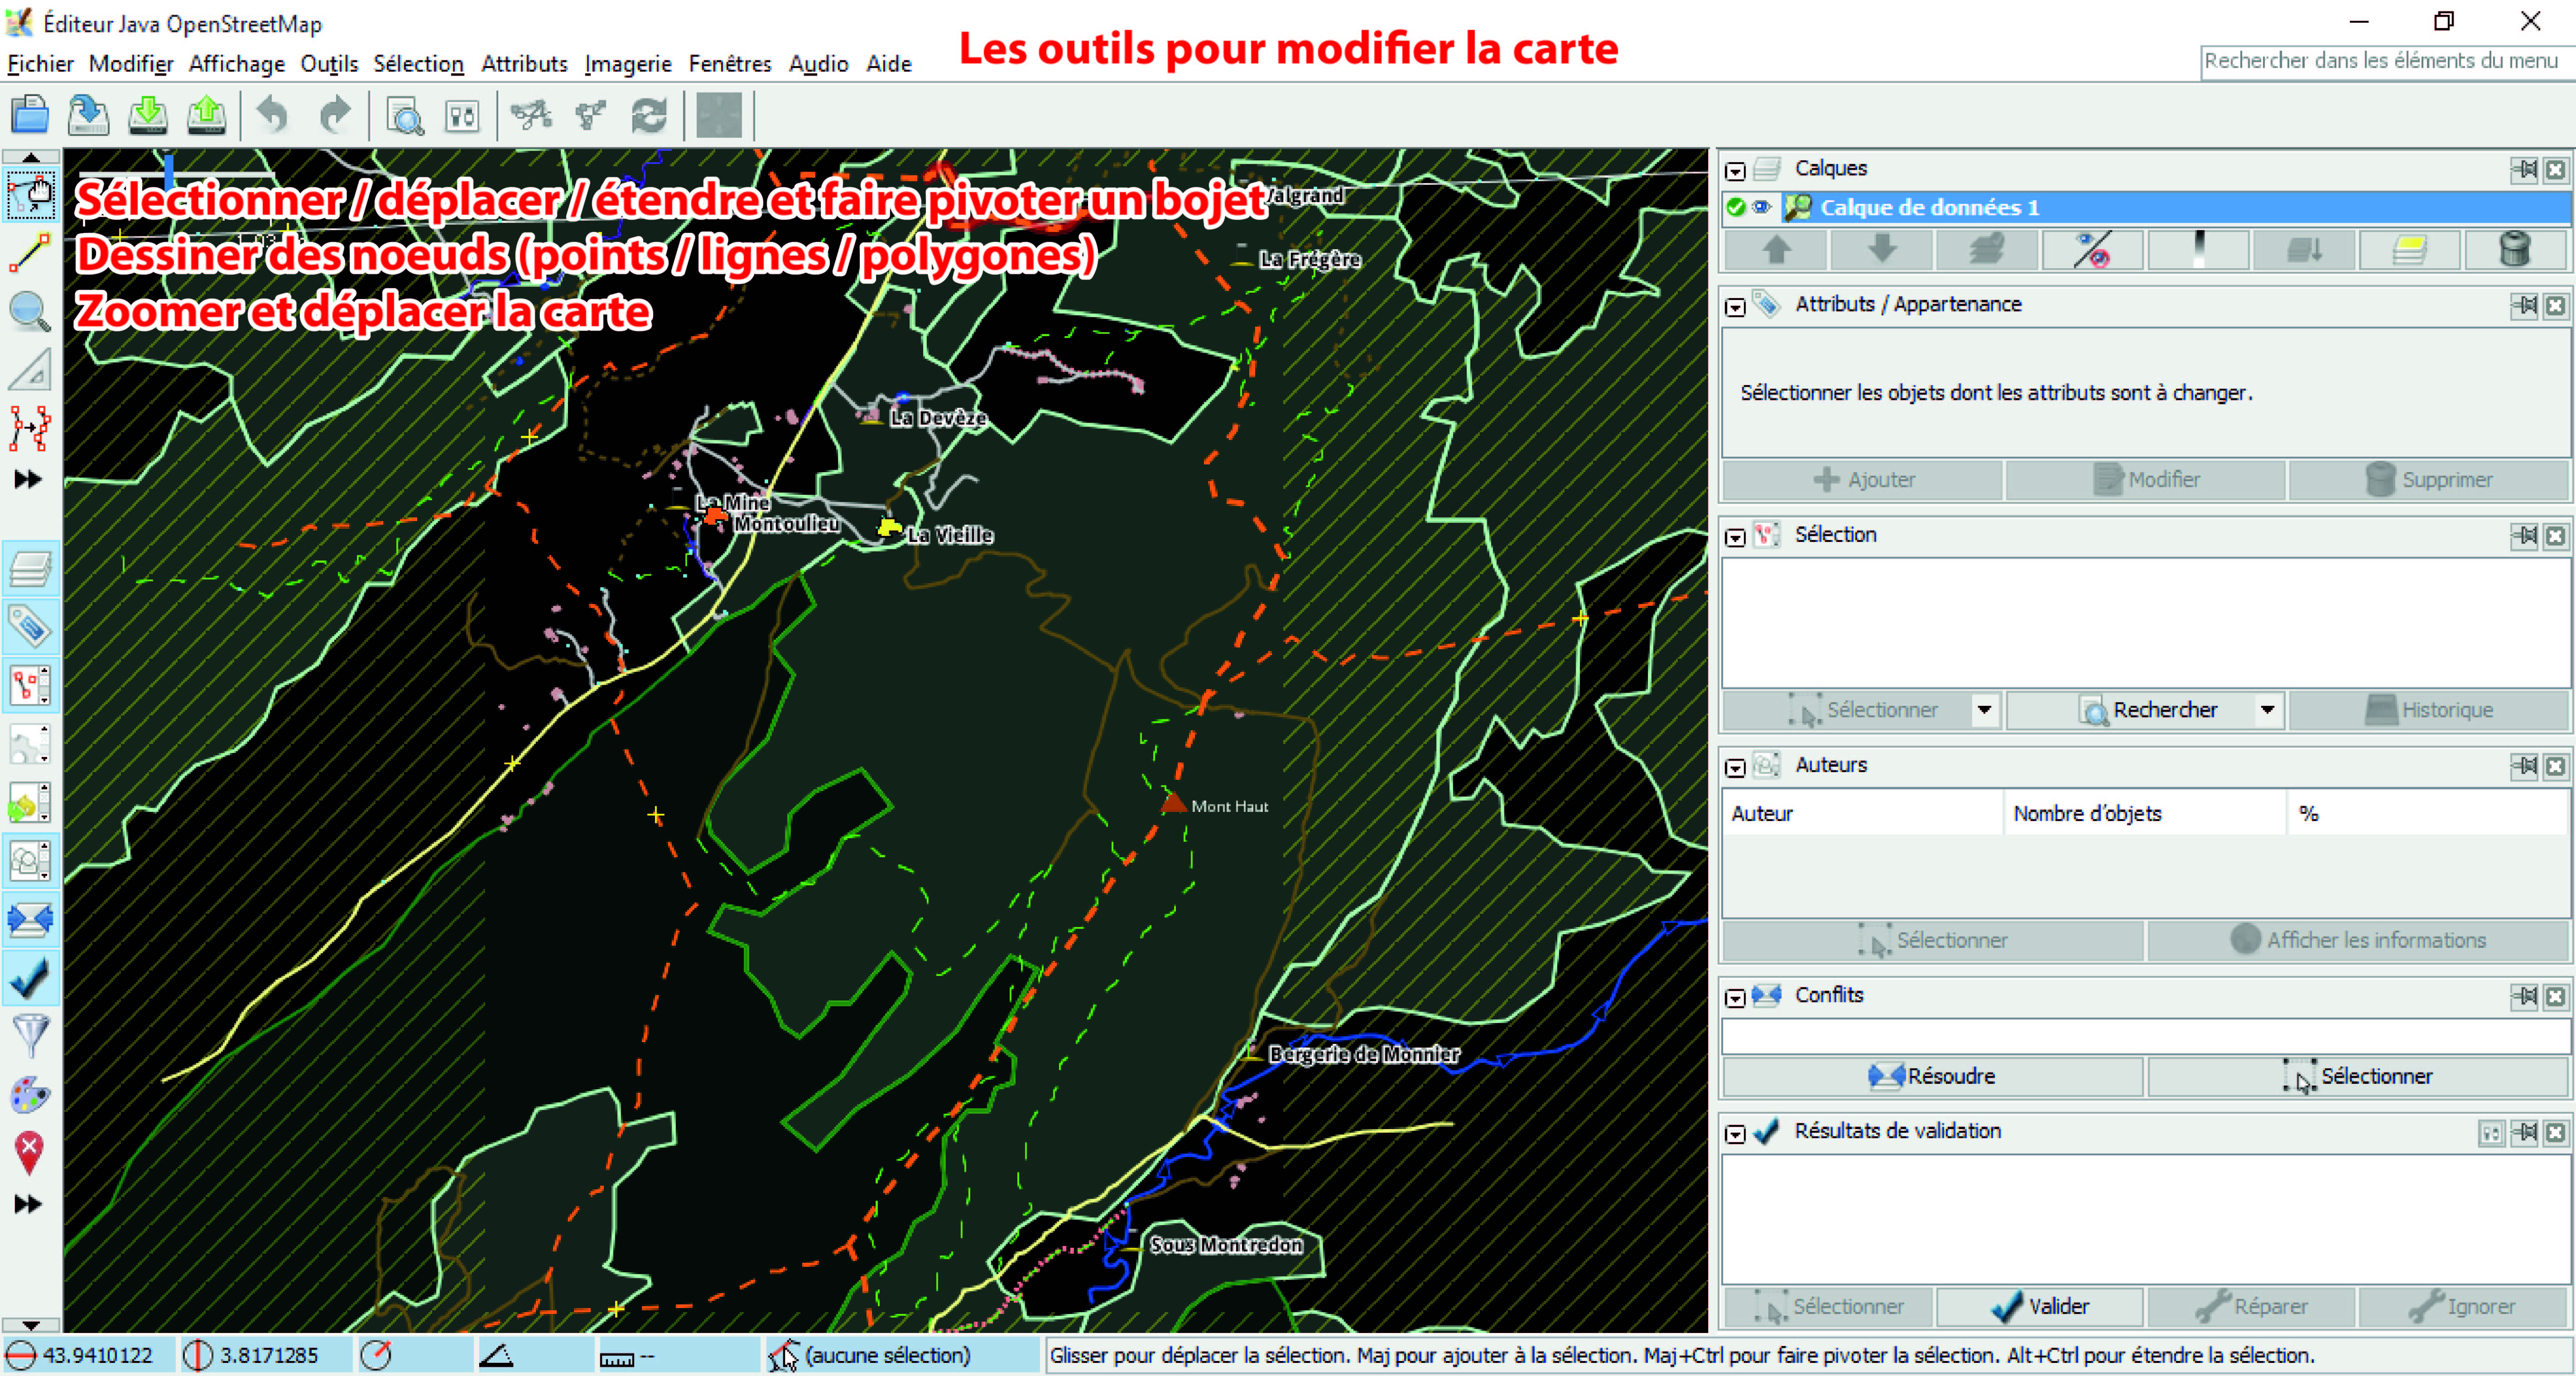
Task: Open the Modifier menu
Action: [x=131, y=64]
